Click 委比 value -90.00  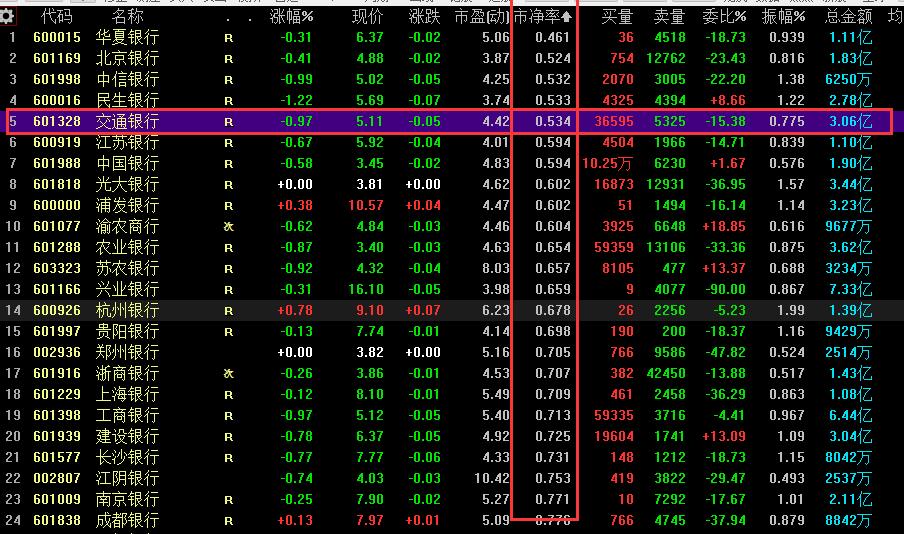[x=725, y=289]
